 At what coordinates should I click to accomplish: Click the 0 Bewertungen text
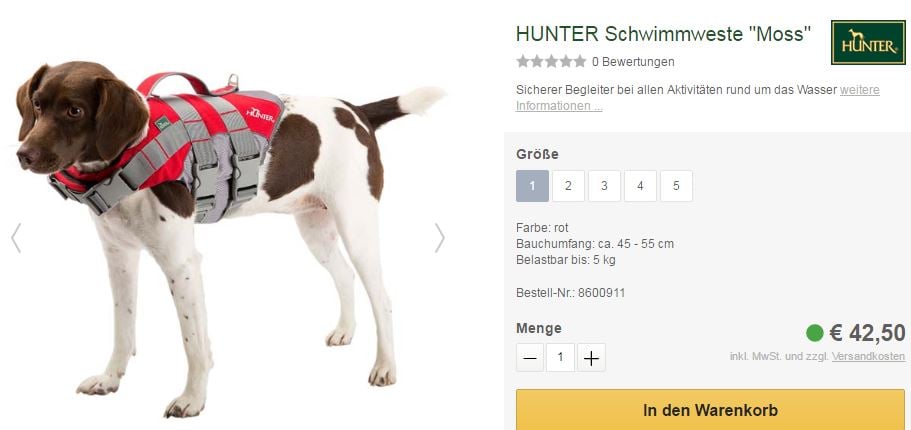click(633, 62)
